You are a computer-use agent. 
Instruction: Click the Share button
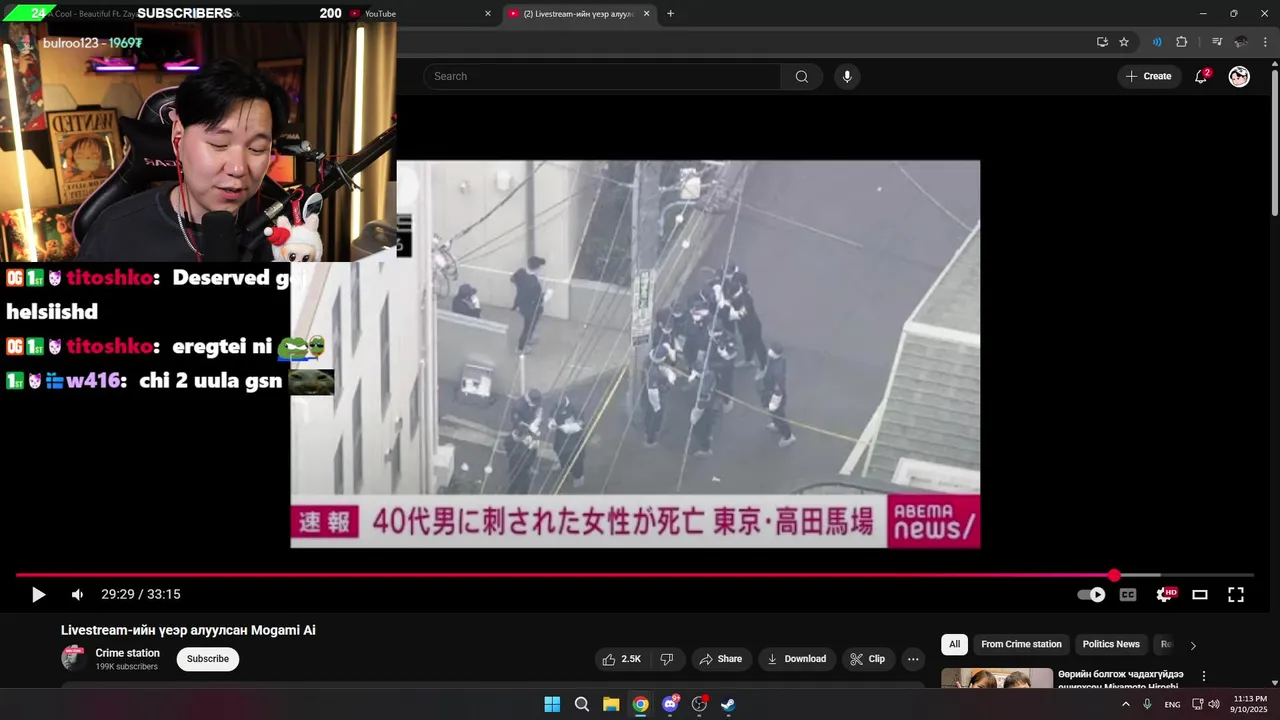(720, 659)
